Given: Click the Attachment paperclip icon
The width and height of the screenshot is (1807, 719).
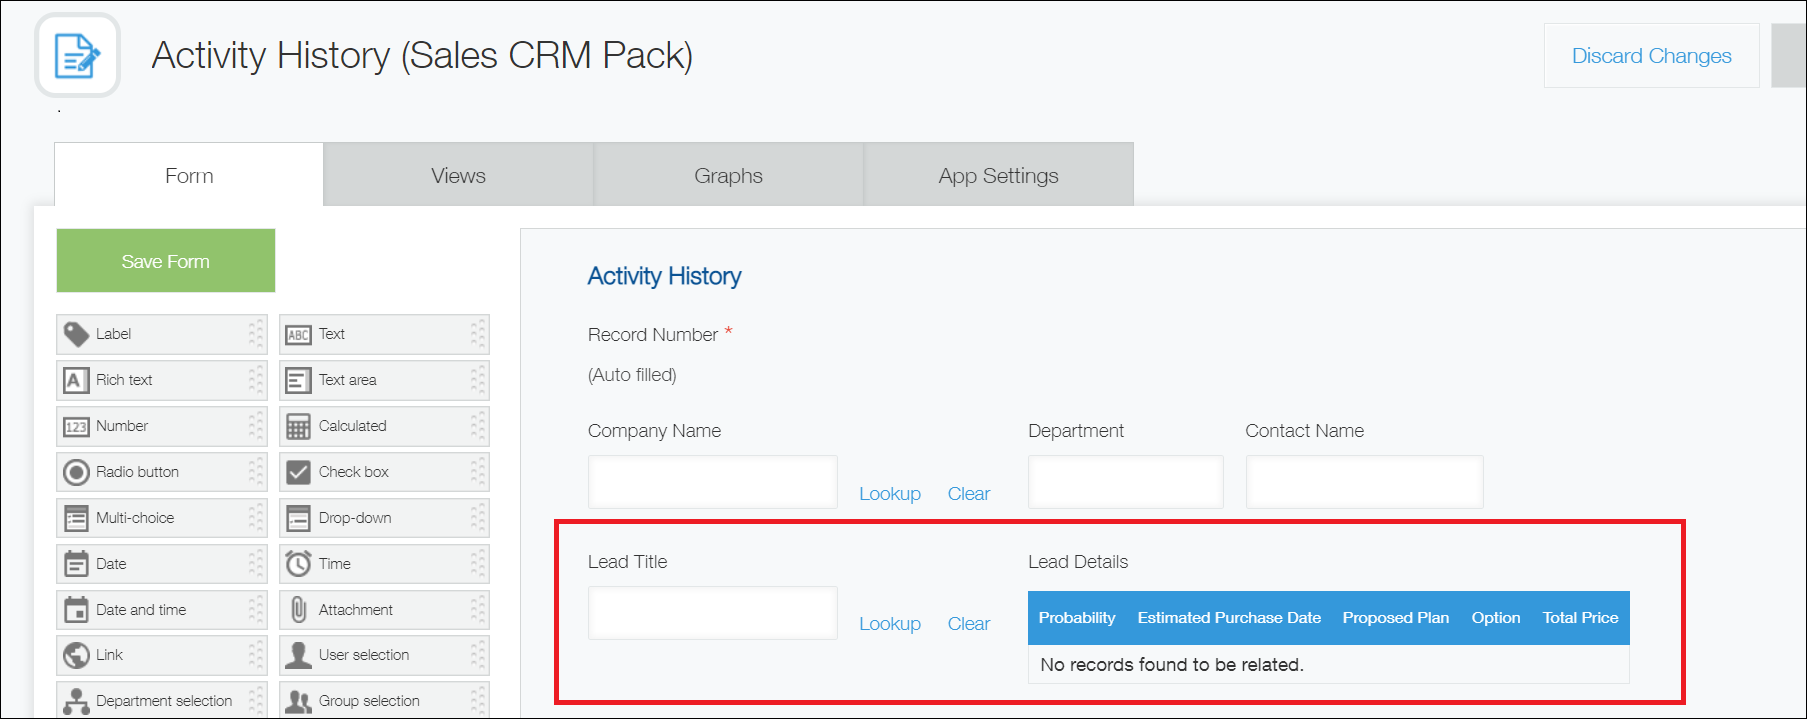Looking at the screenshot, I should [298, 610].
